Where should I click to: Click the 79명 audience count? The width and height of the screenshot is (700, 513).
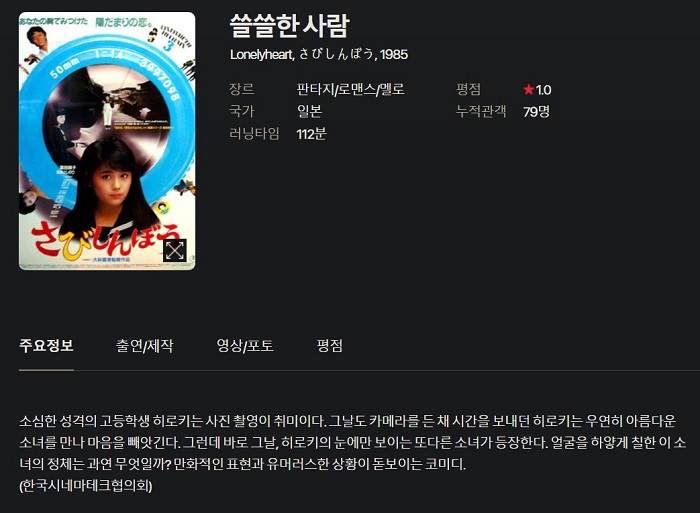pyautogui.click(x=537, y=111)
